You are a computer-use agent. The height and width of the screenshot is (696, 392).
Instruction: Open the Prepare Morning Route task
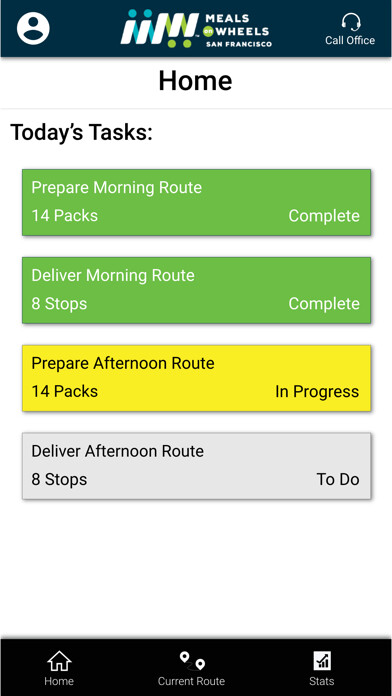(x=196, y=202)
